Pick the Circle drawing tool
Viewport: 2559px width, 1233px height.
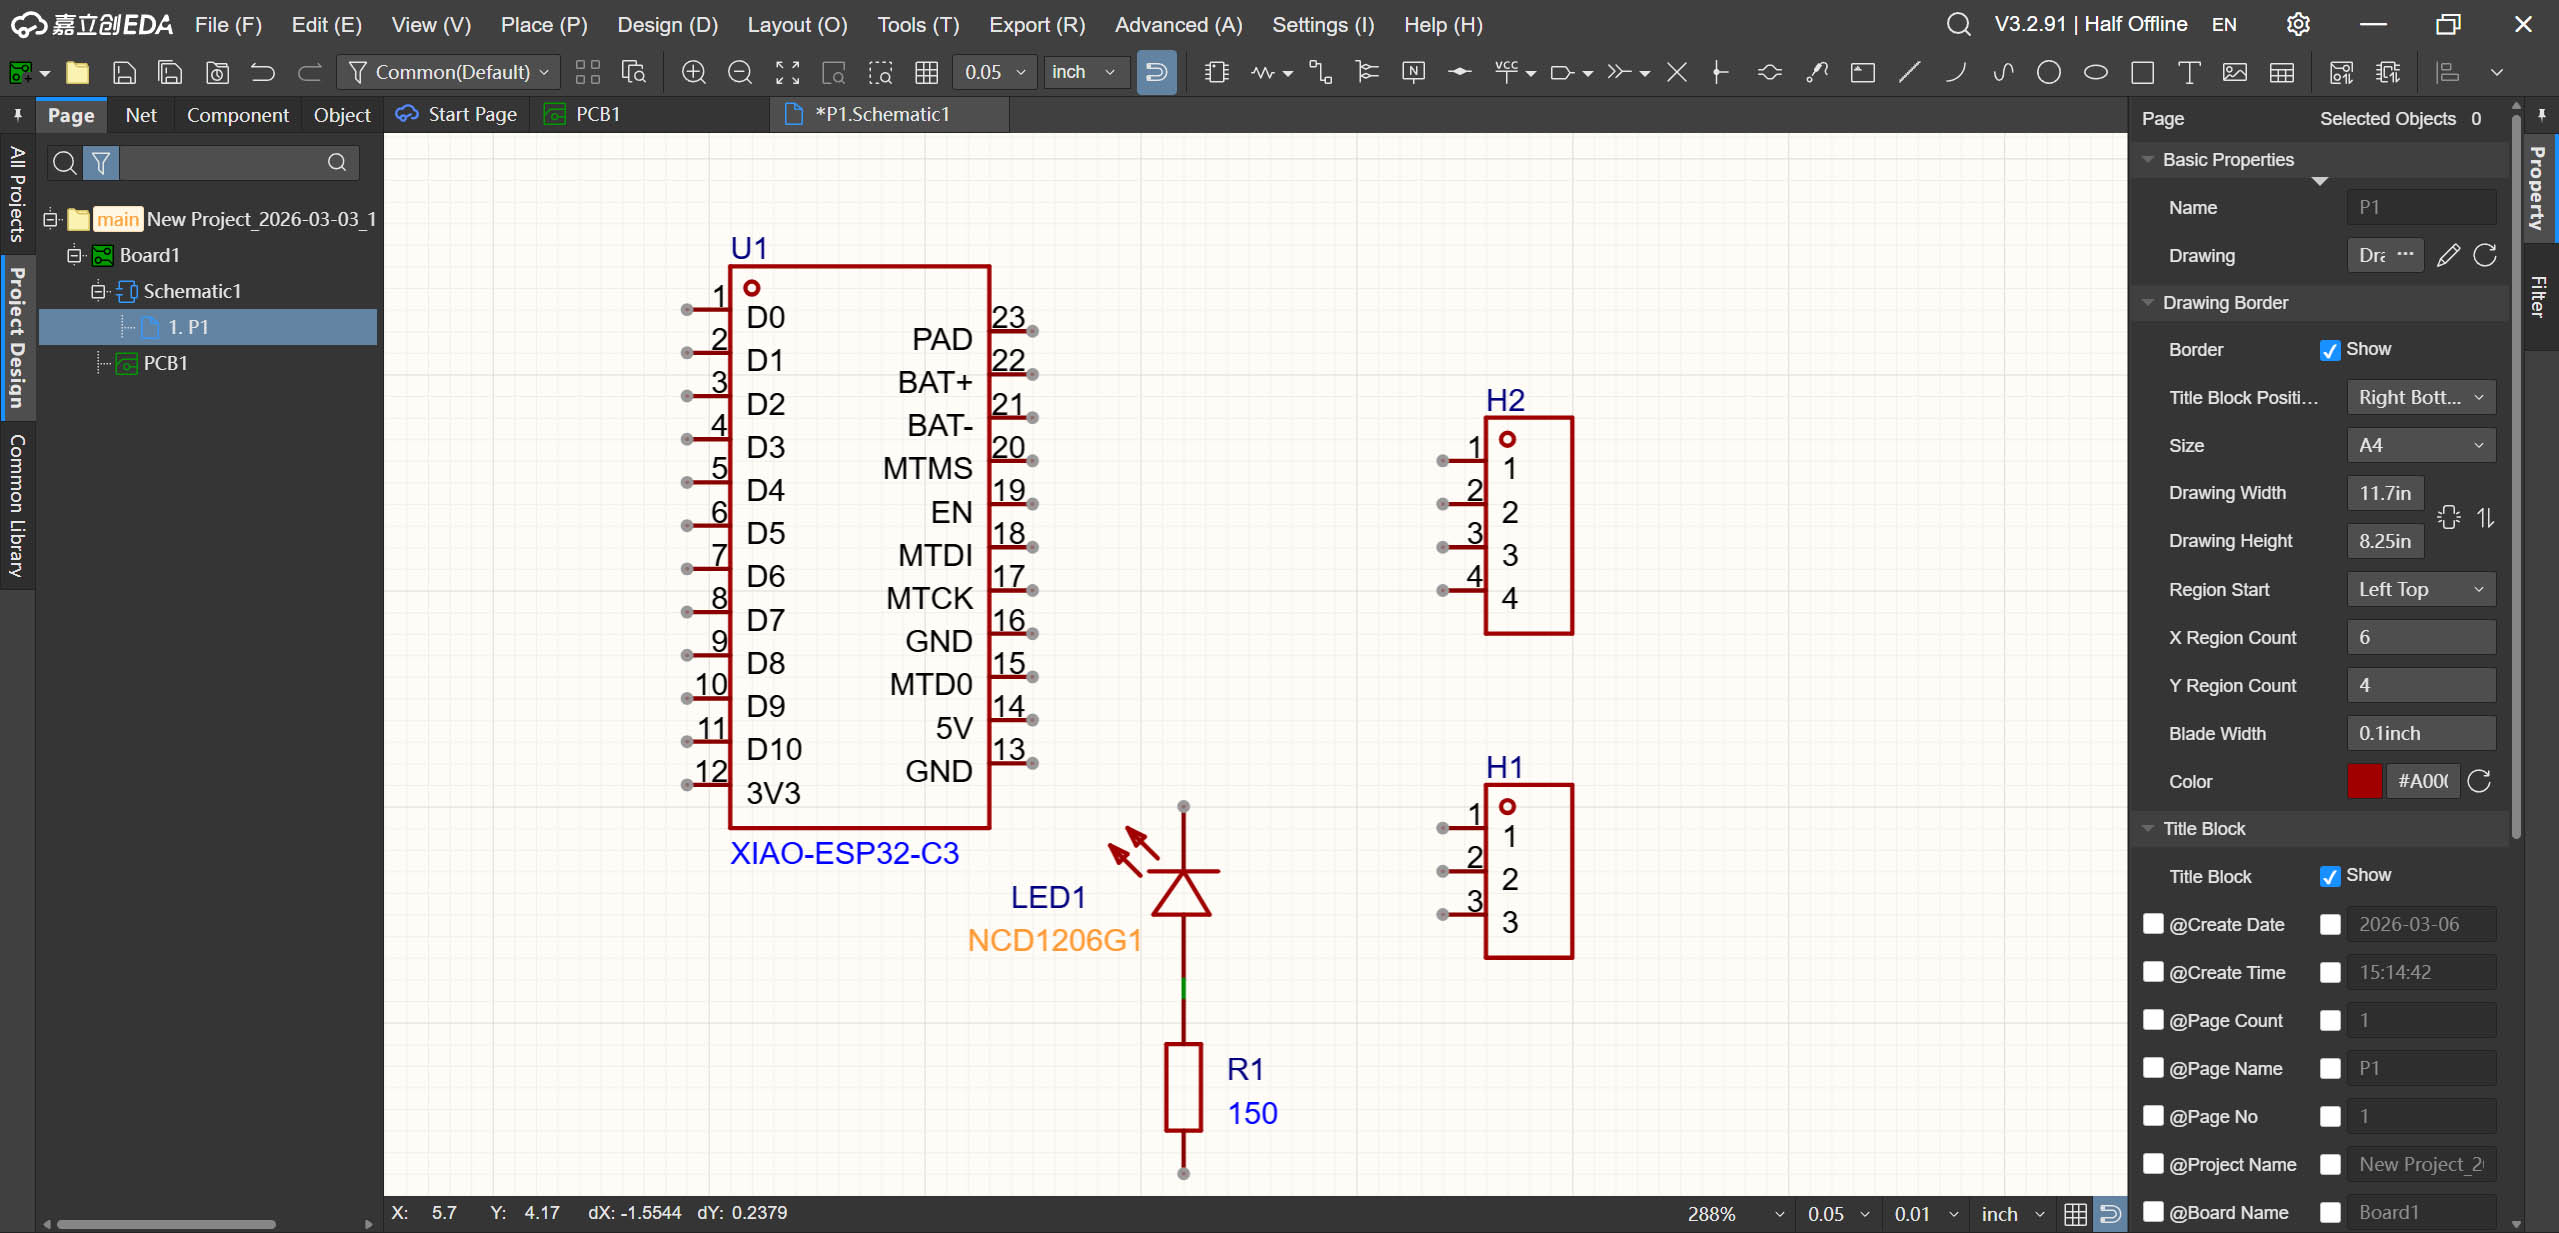2048,72
